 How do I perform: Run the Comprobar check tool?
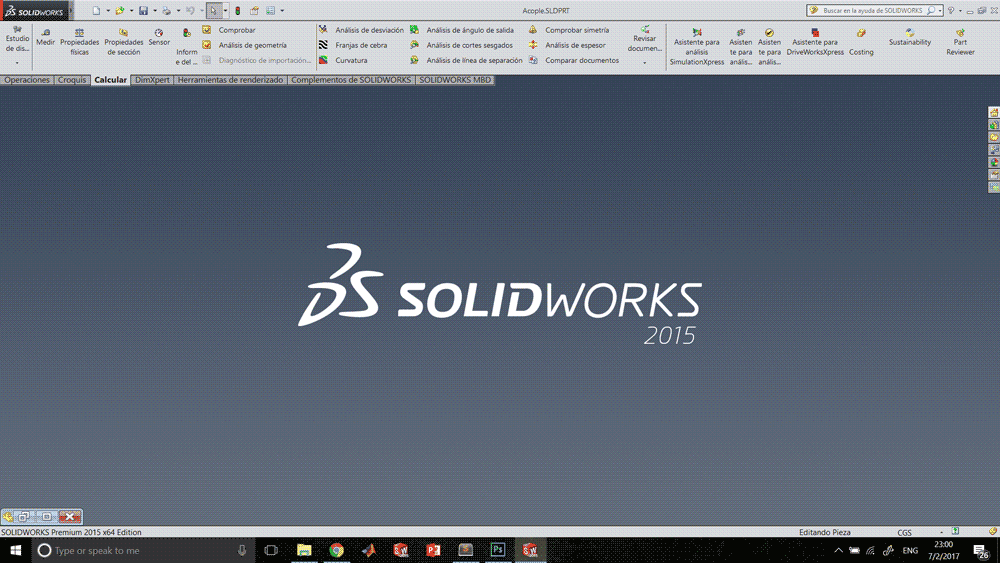229,30
